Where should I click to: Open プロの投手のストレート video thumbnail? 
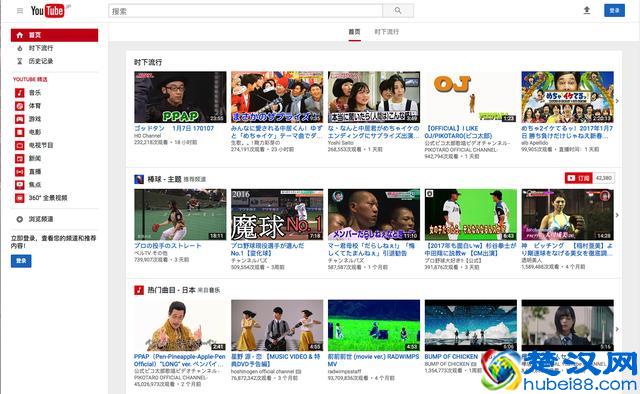click(x=180, y=214)
